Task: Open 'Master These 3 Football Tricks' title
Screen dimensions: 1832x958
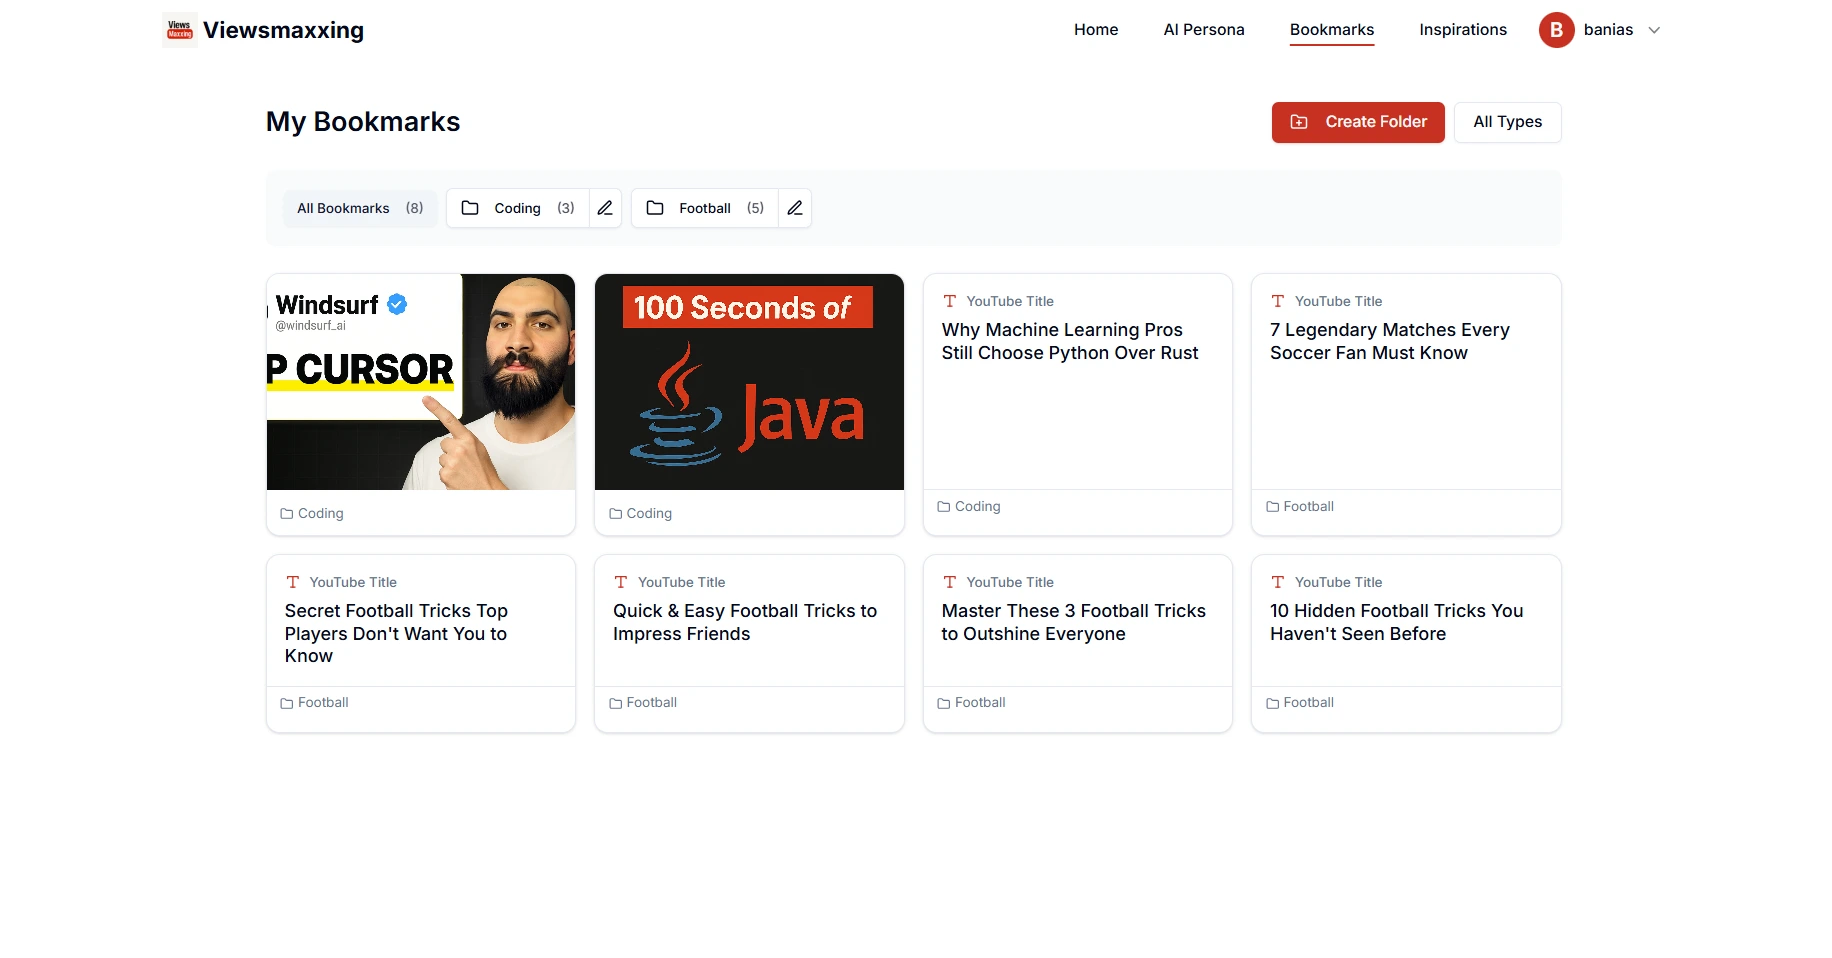Action: (1074, 622)
